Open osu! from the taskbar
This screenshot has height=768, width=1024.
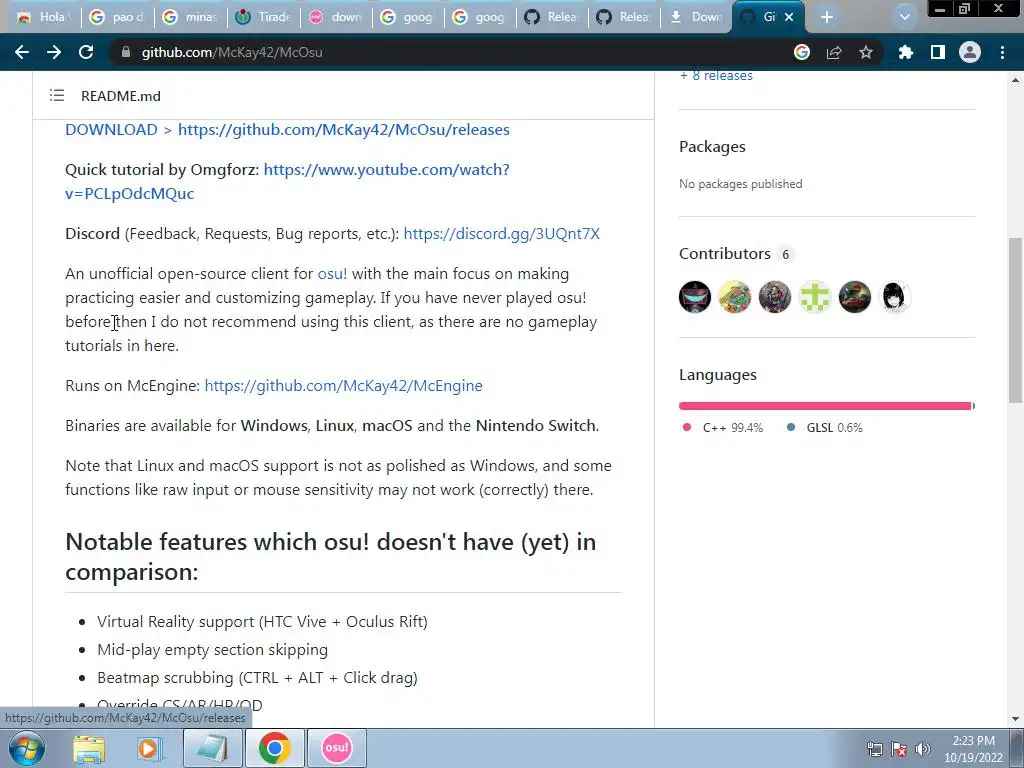336,748
